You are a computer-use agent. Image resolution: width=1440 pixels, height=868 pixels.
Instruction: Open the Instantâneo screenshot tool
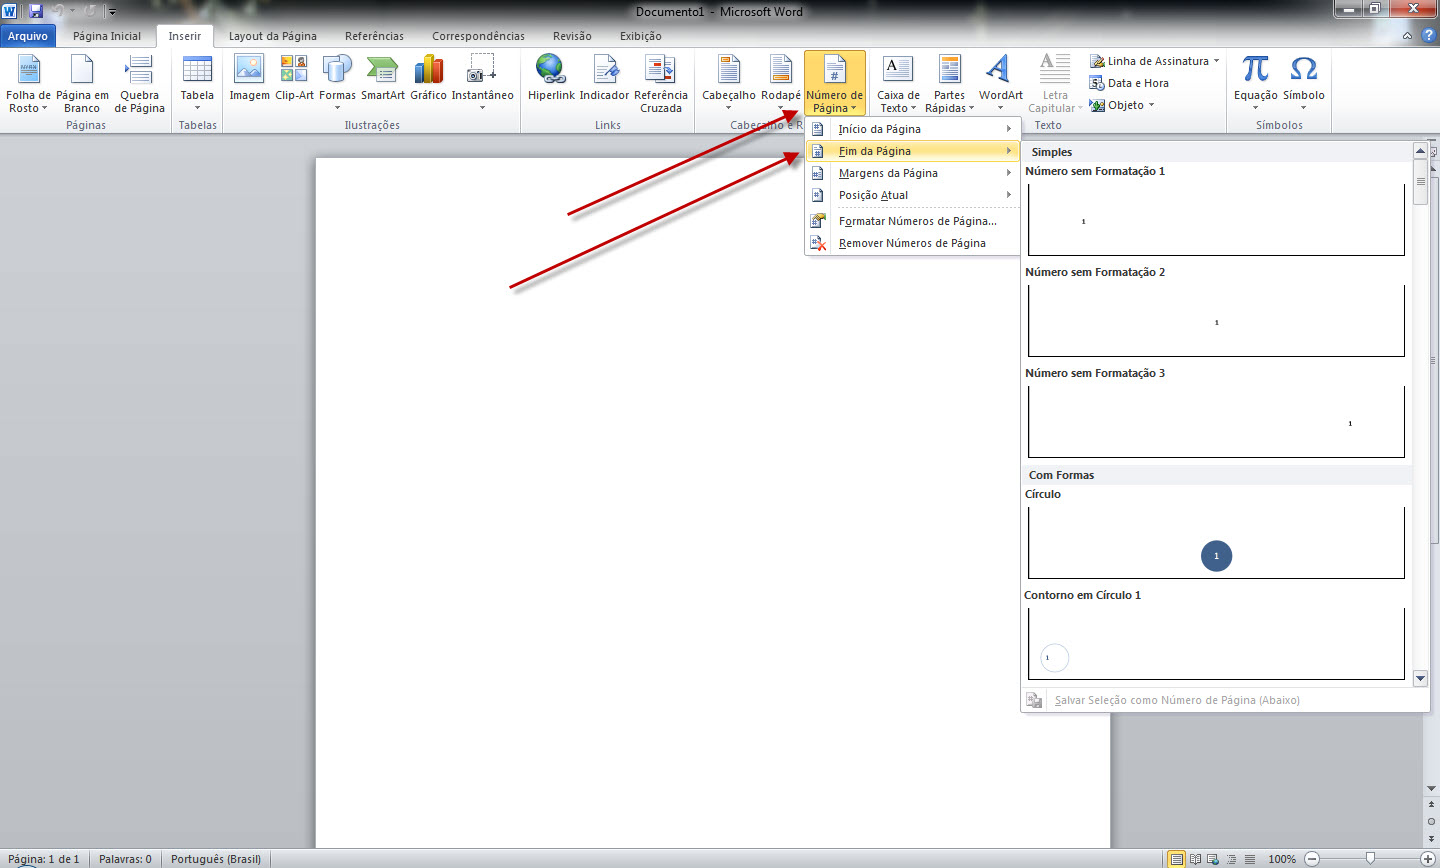482,84
